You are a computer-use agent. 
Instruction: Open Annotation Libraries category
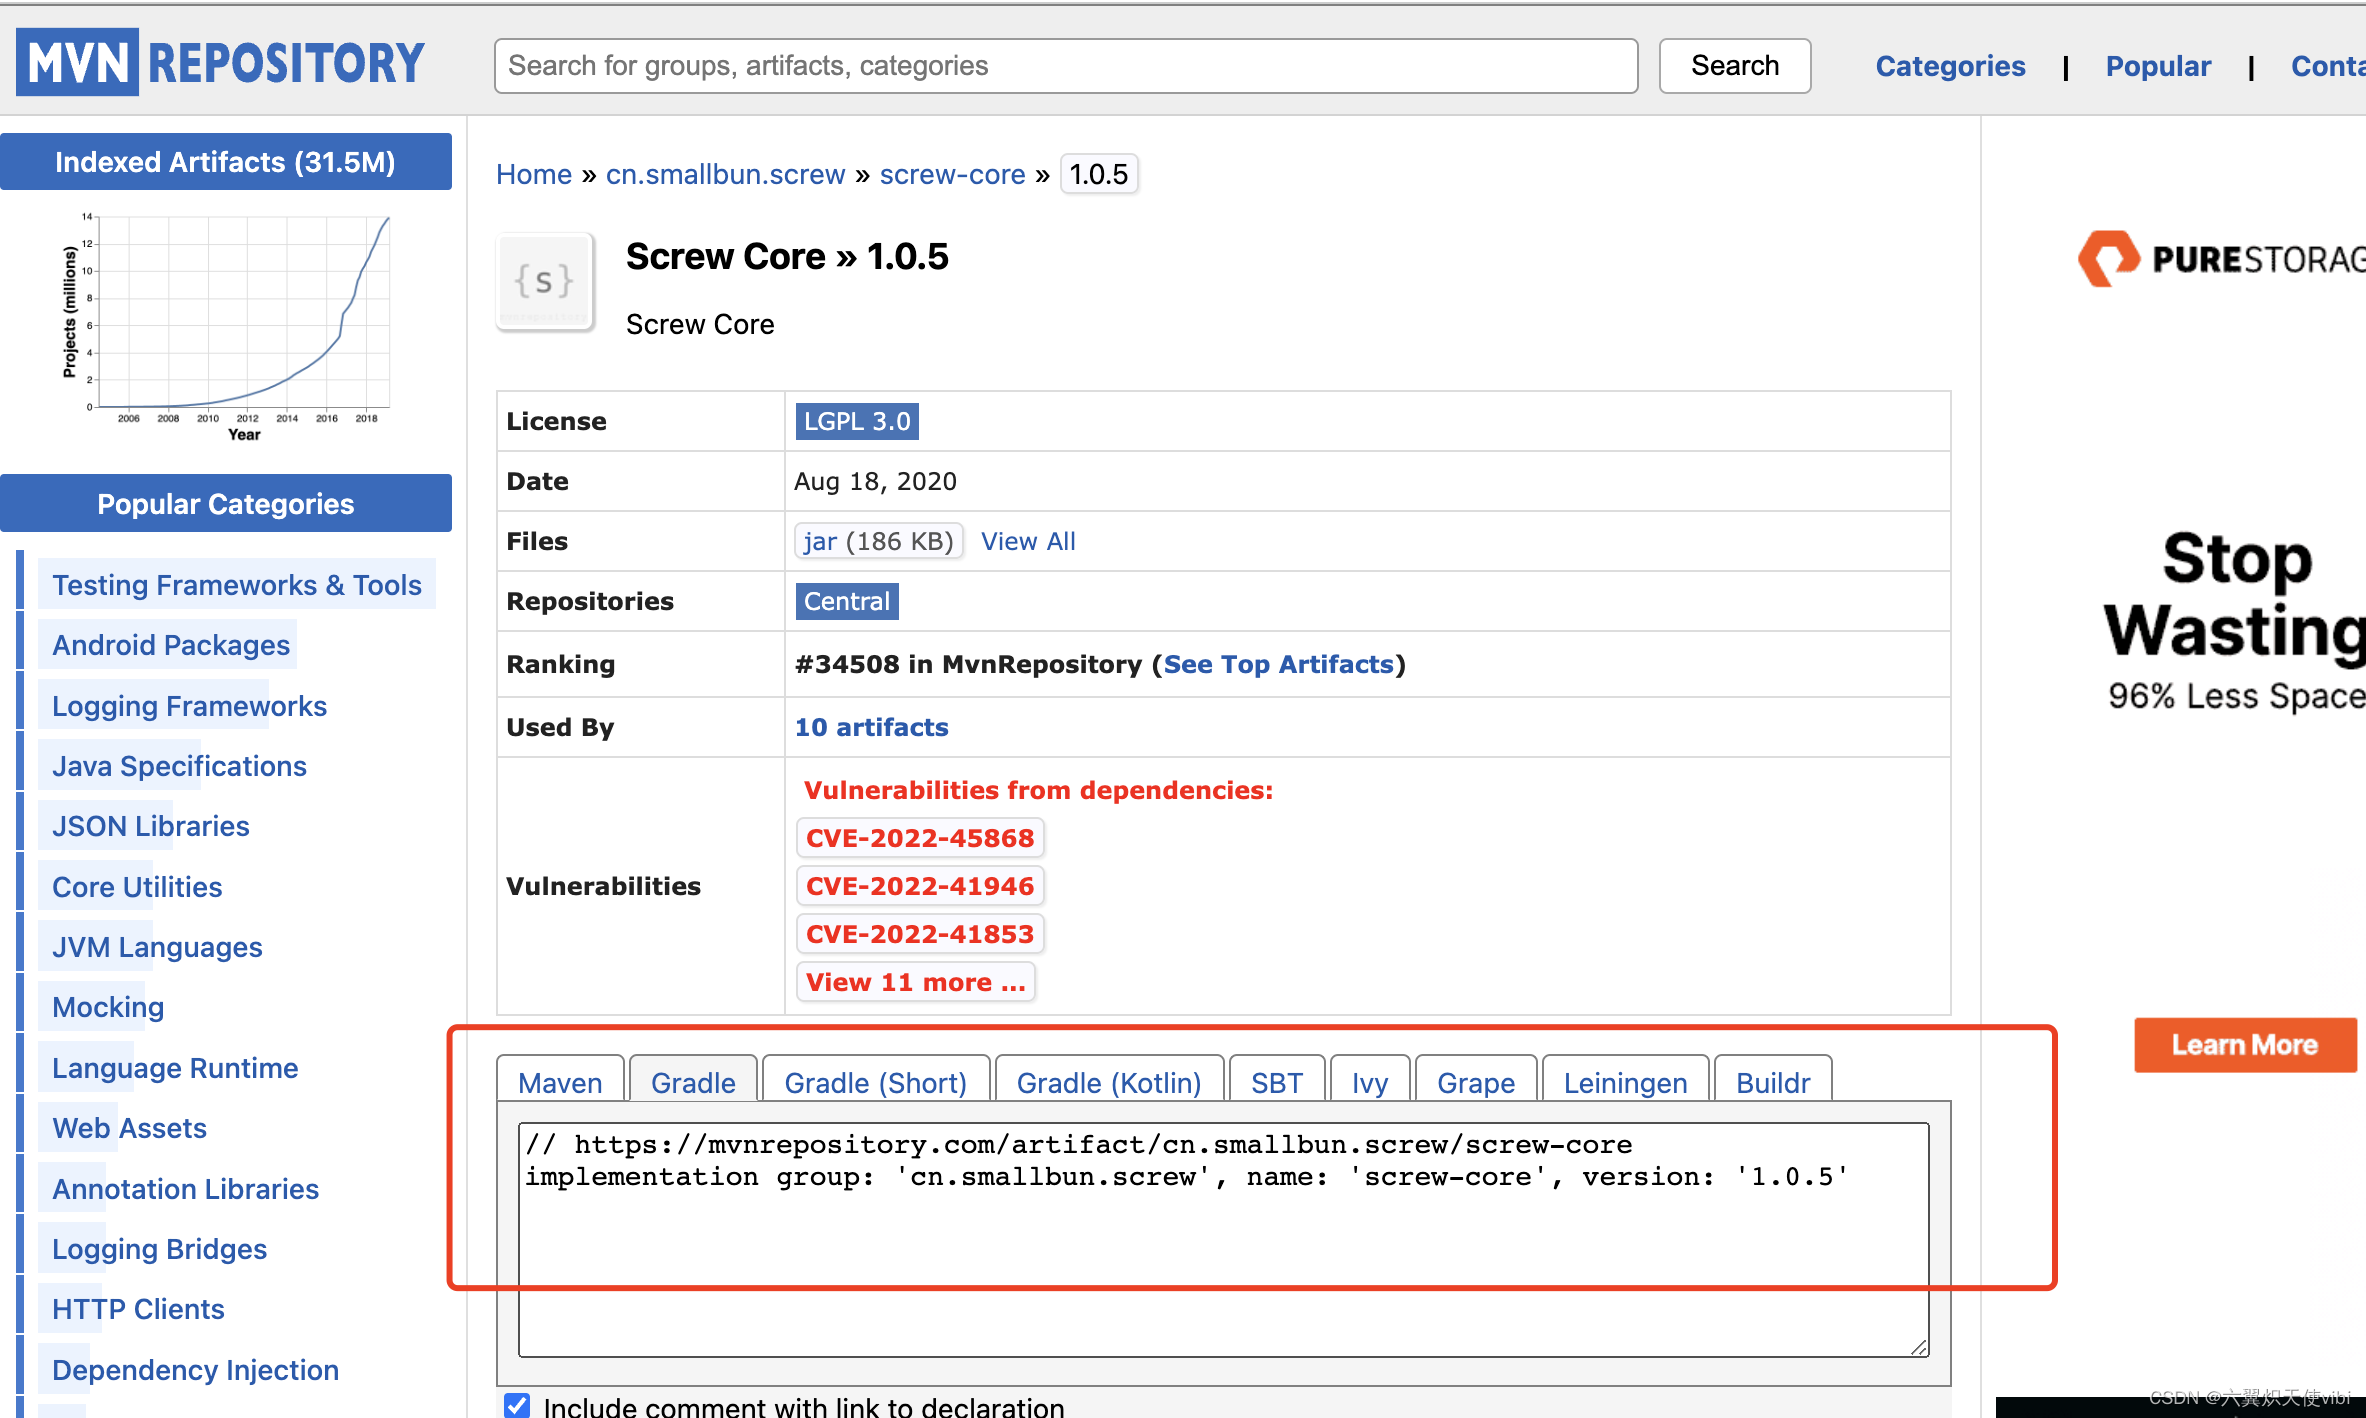pyautogui.click(x=185, y=1189)
